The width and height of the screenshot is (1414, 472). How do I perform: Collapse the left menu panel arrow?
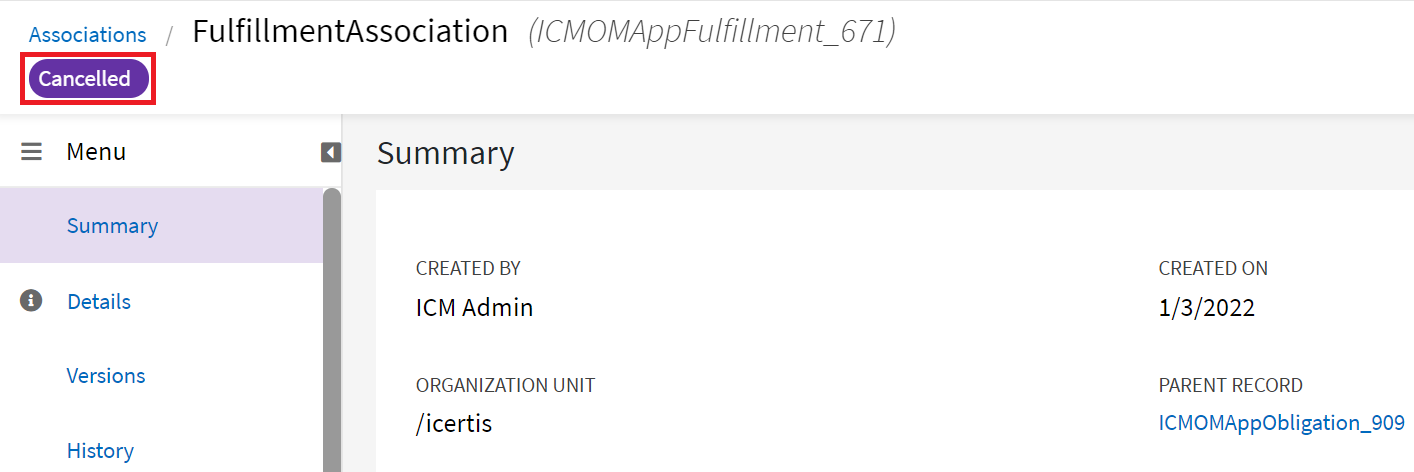point(331,152)
